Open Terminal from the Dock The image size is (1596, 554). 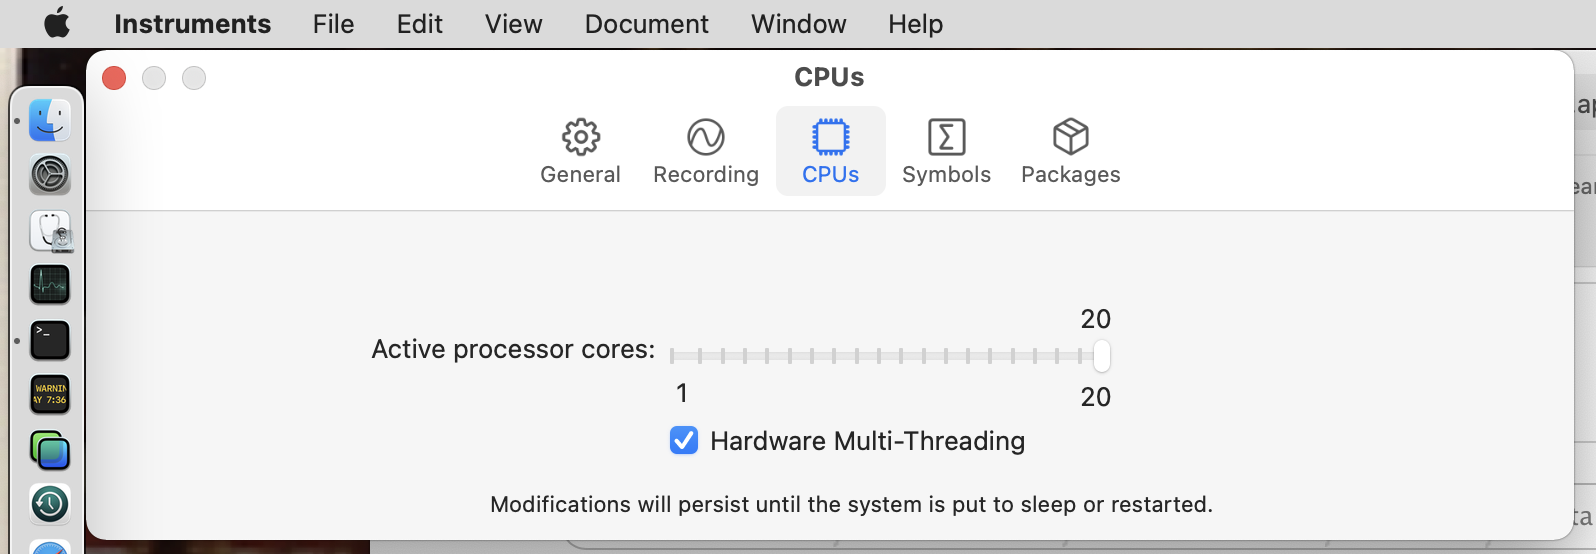point(50,340)
